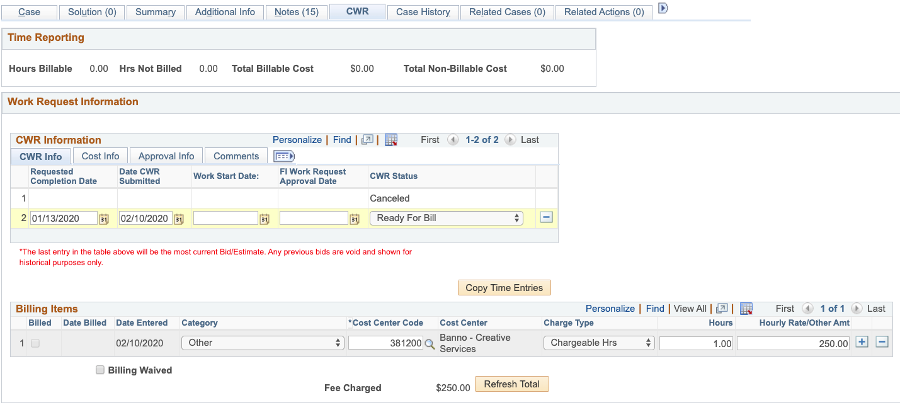Enable the Billing Waived checkbox
Screen dimensions: 902x406
pos(100,370)
